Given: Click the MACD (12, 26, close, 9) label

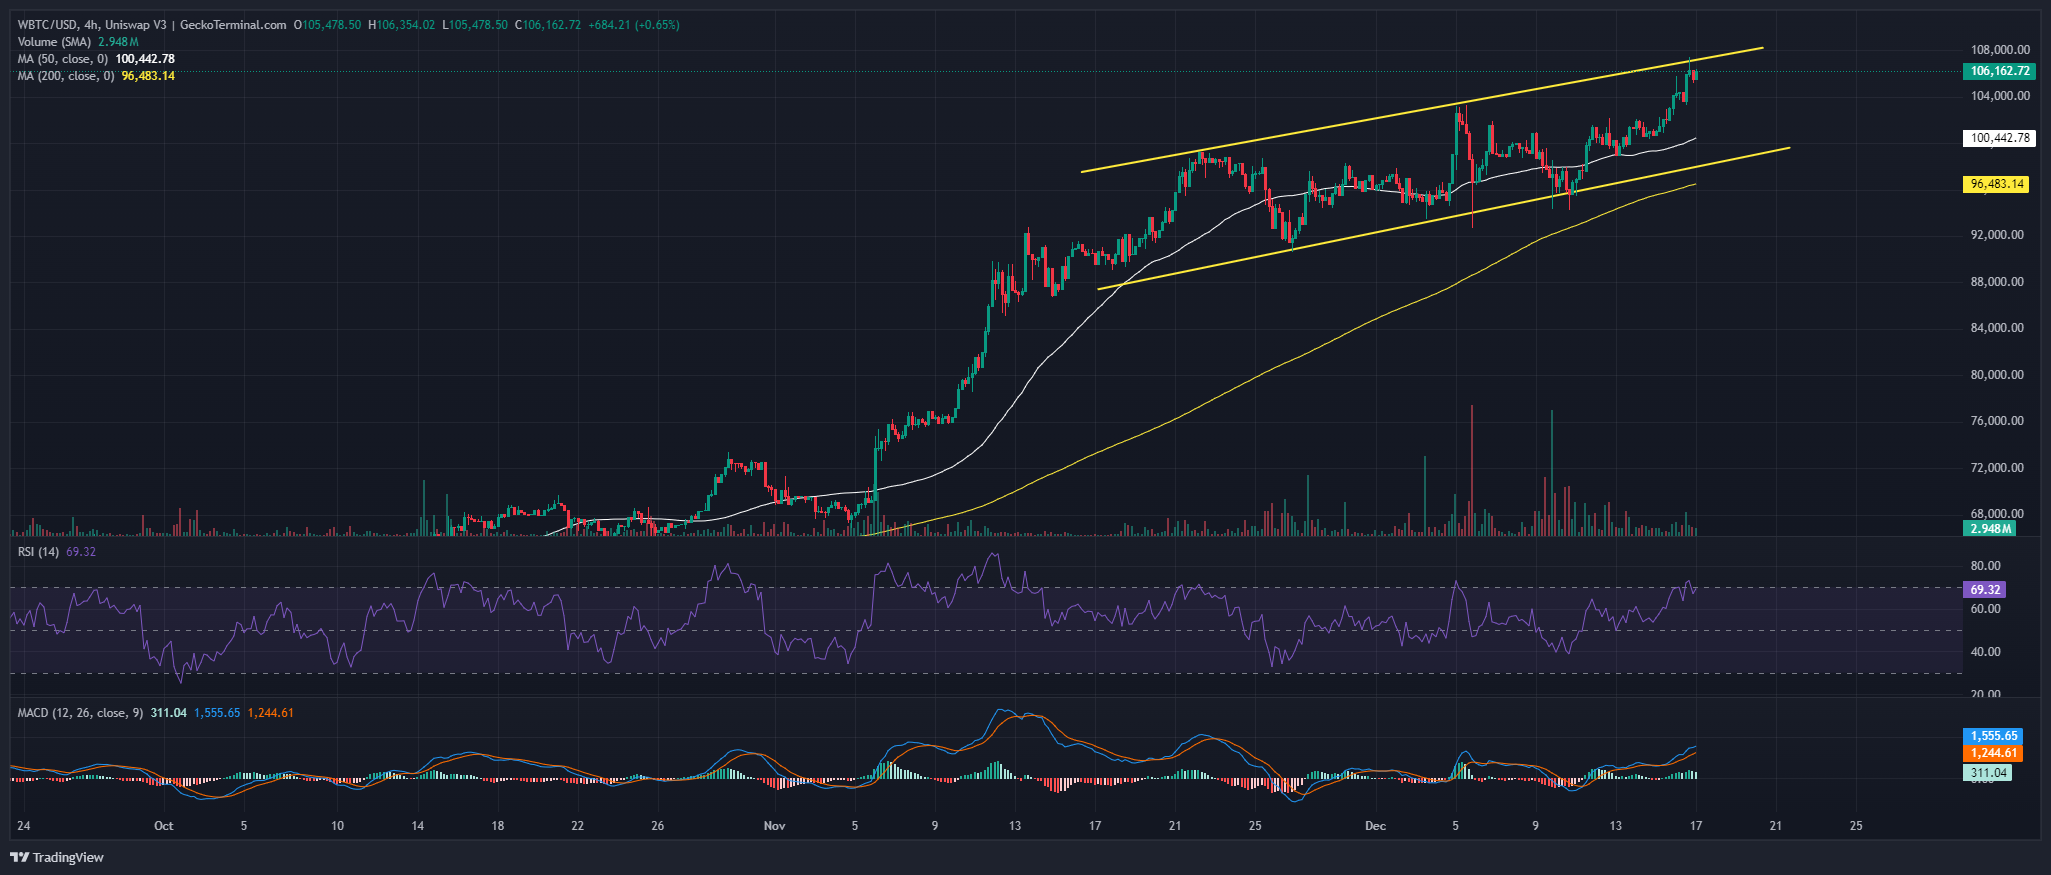Looking at the screenshot, I should coord(80,713).
